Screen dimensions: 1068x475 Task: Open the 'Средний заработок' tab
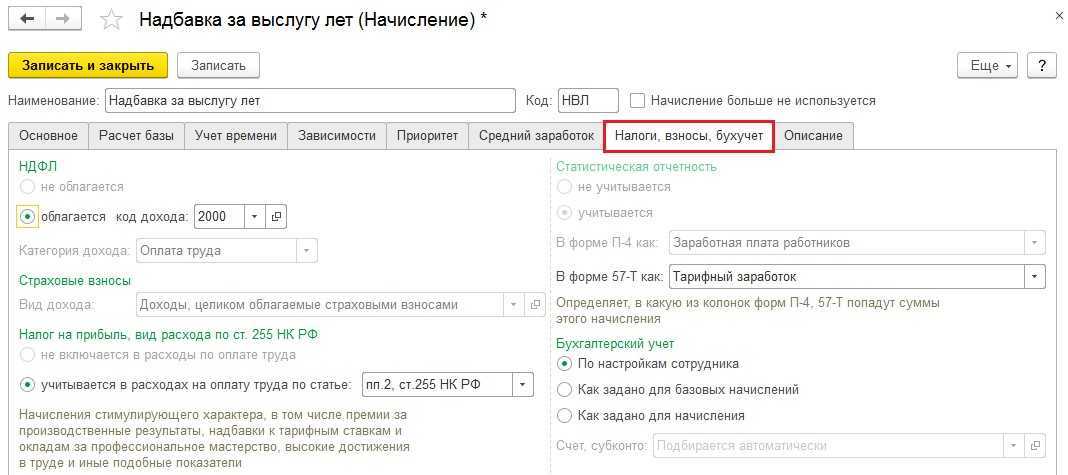tap(534, 135)
